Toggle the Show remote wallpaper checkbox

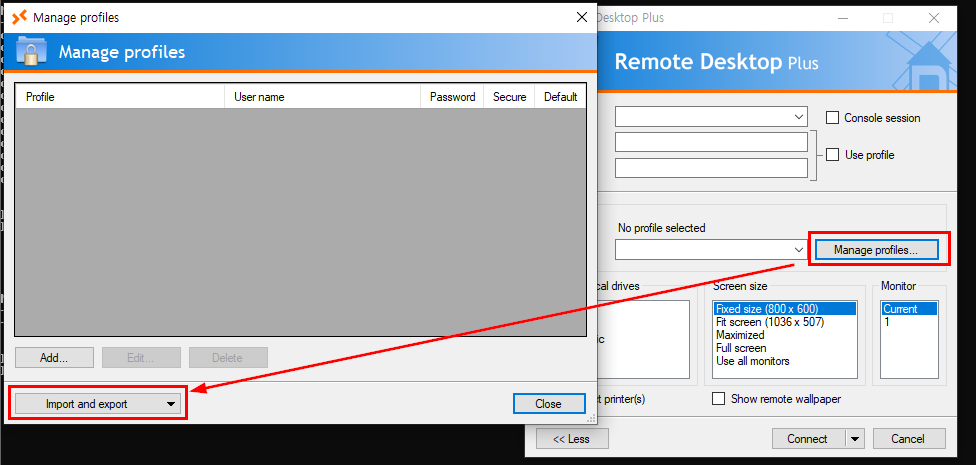pos(718,398)
